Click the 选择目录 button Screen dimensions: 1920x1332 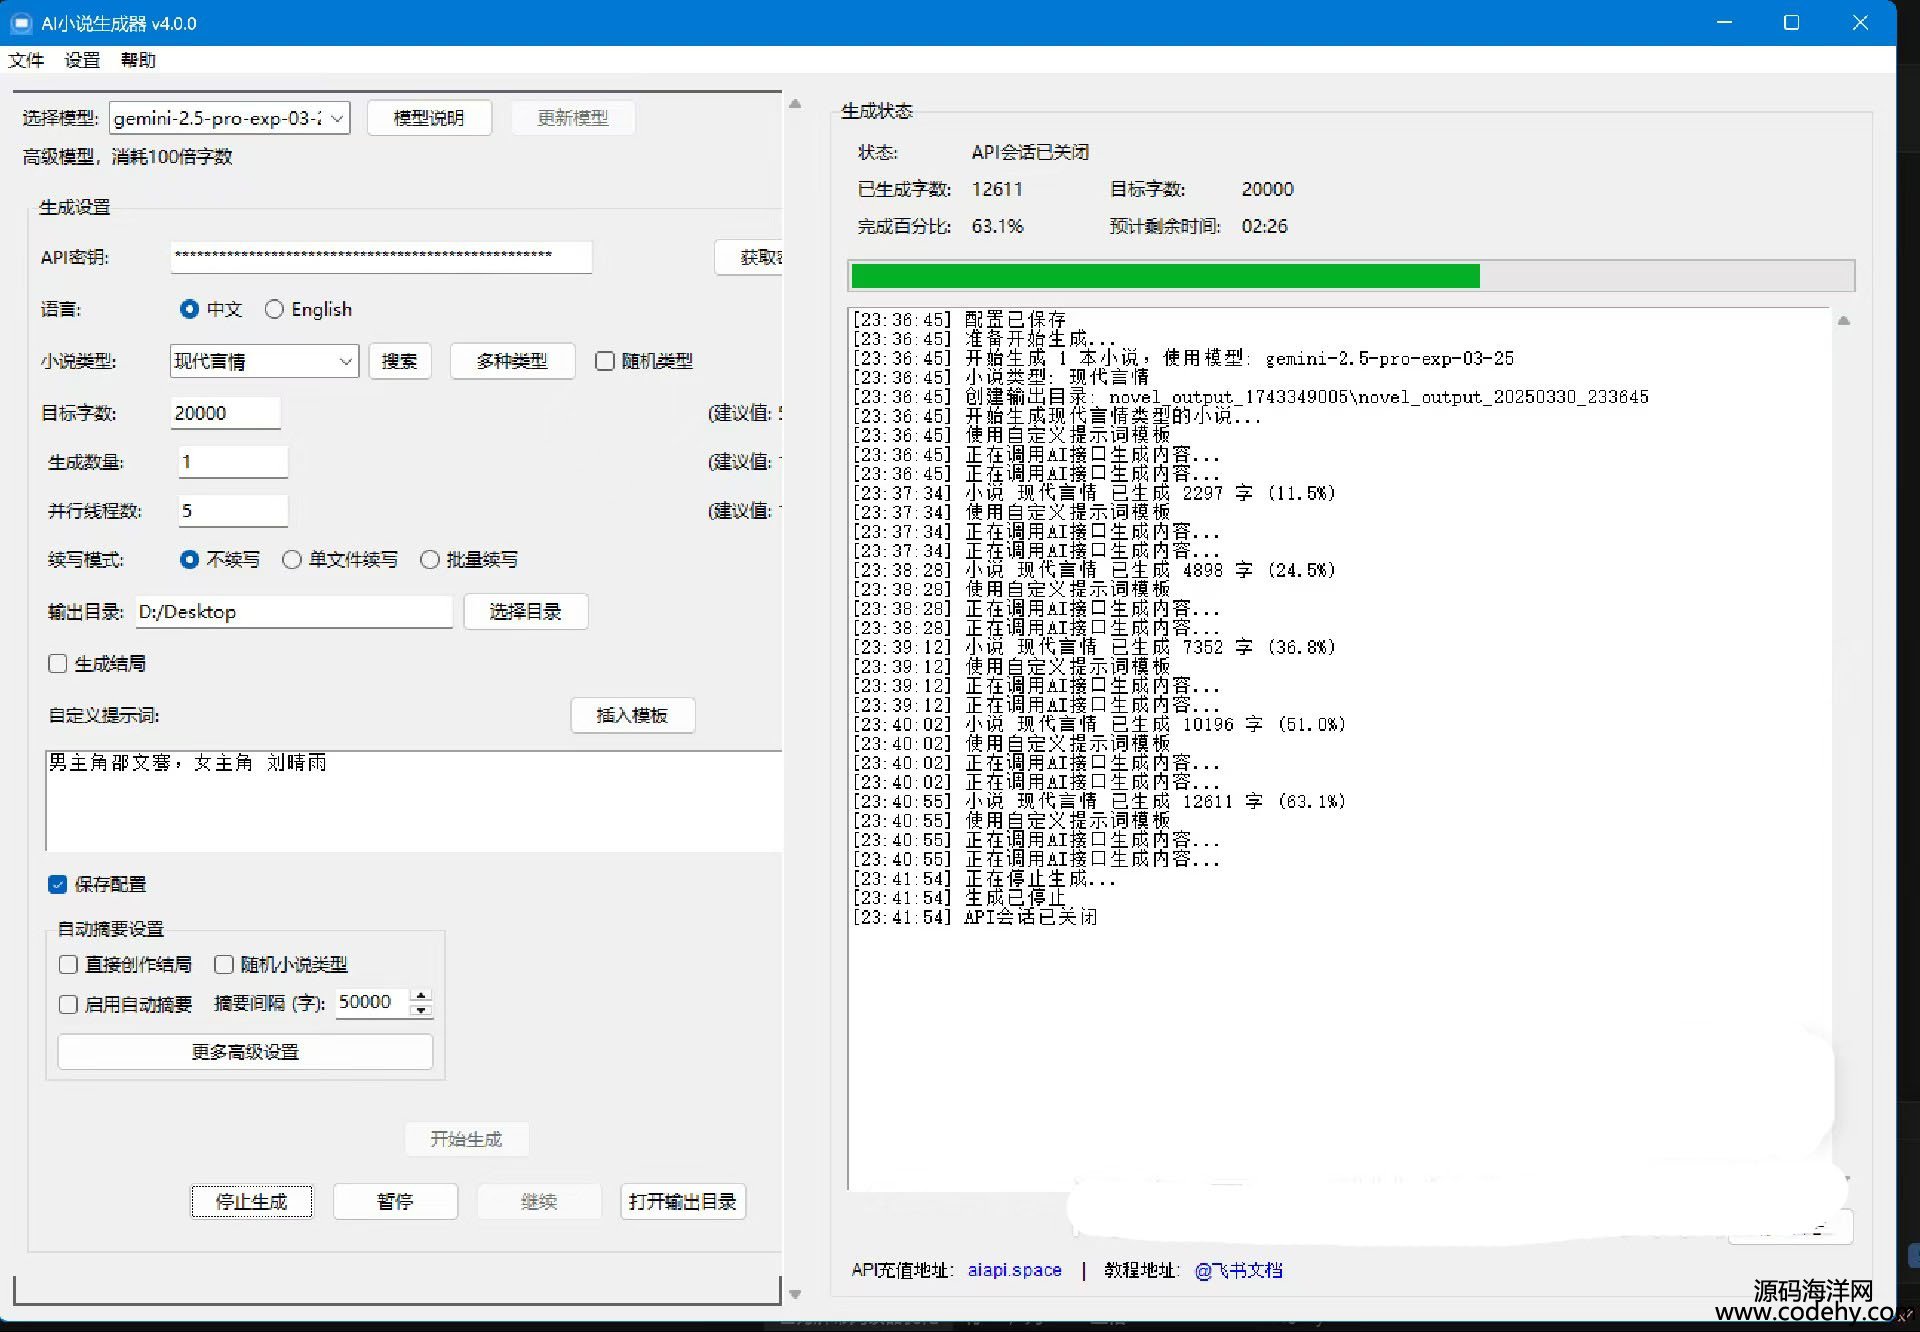(x=526, y=612)
